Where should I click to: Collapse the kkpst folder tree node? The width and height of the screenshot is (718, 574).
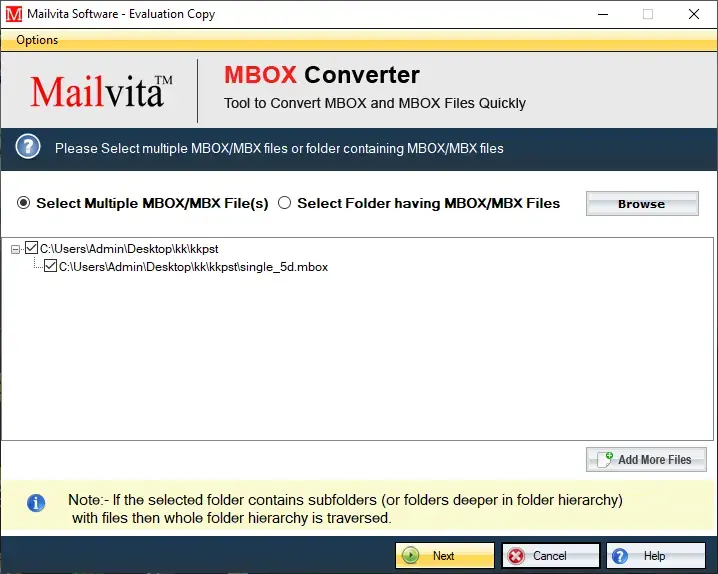(16, 249)
